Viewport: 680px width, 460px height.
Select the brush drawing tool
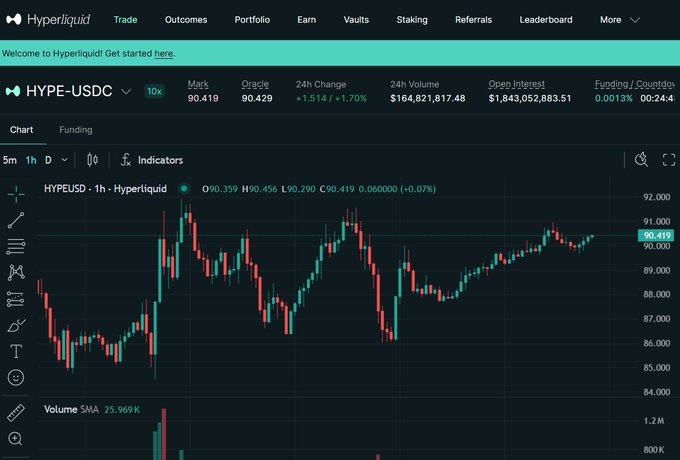pos(16,325)
